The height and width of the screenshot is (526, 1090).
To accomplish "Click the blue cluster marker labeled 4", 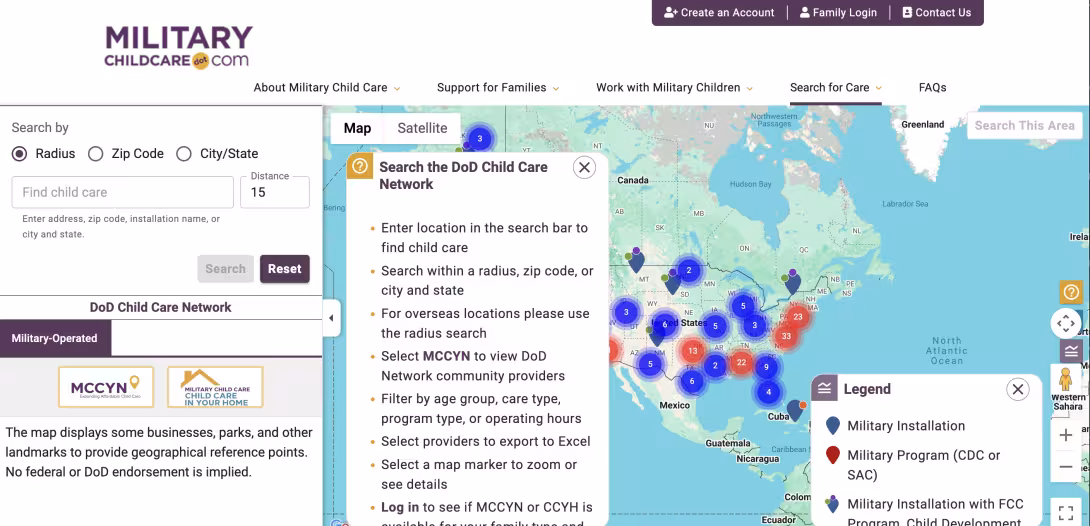I will point(768,392).
